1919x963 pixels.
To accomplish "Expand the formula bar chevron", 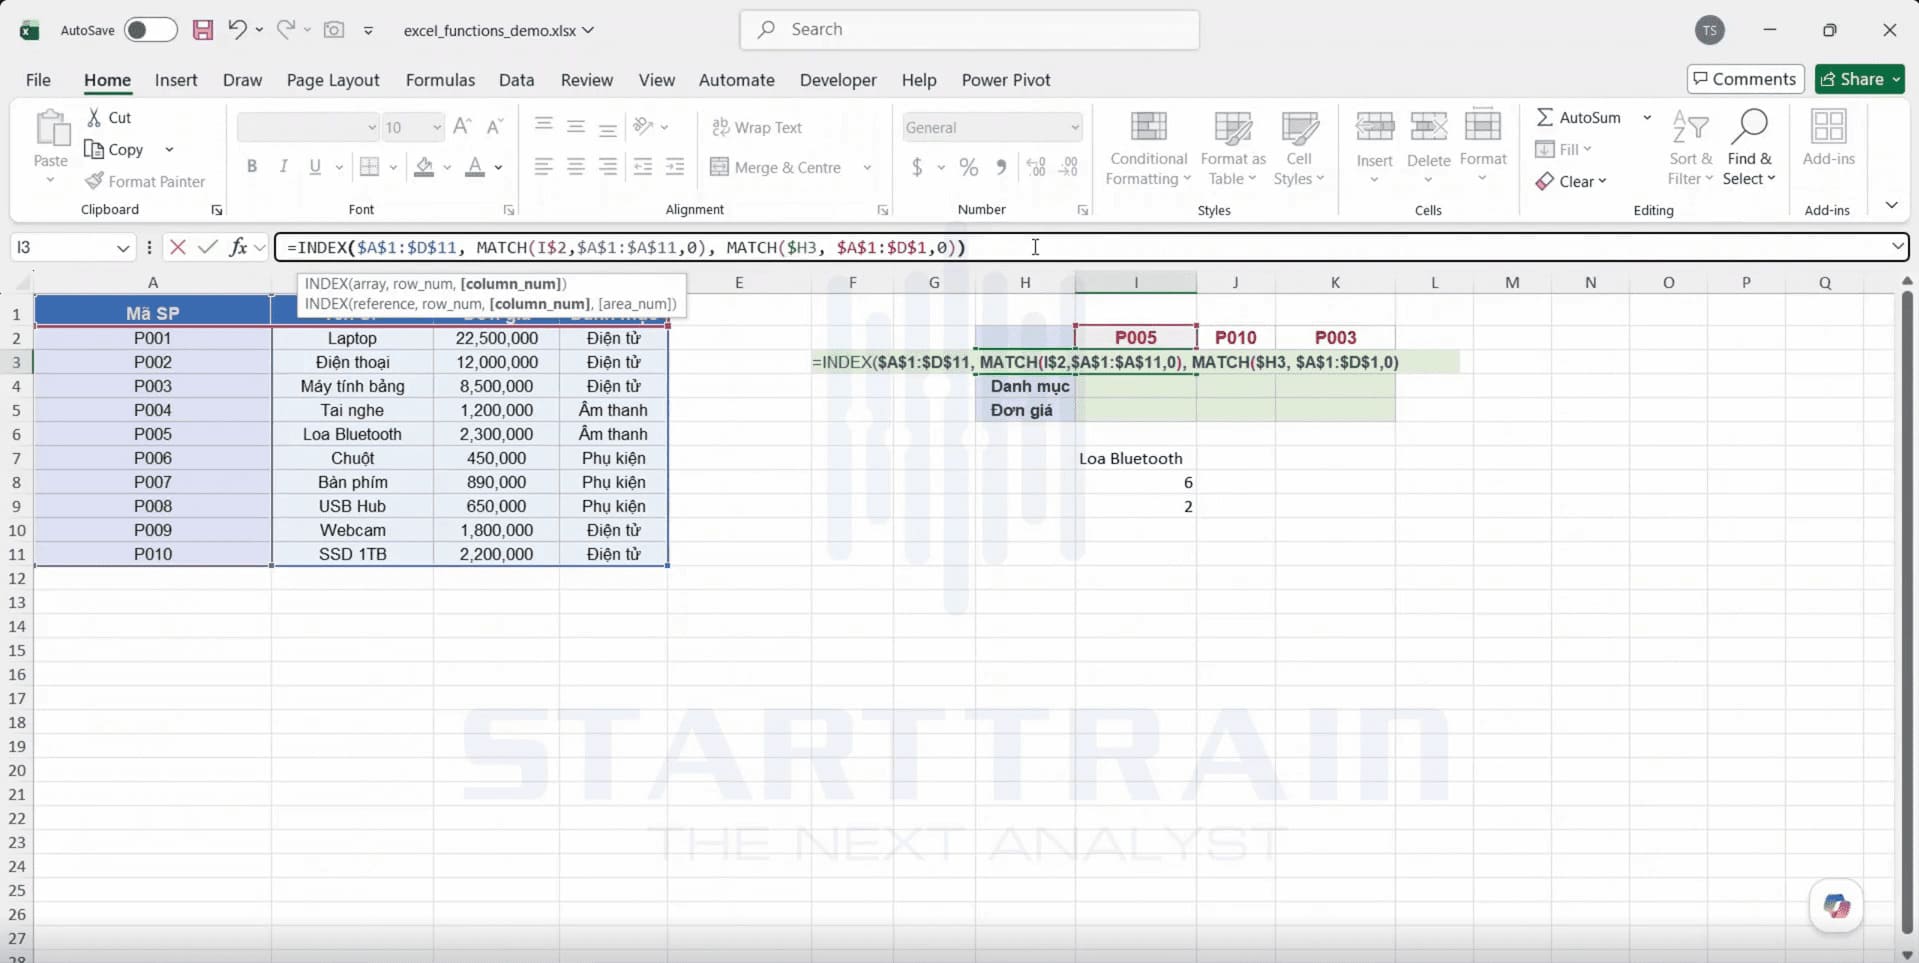I will click(1897, 246).
